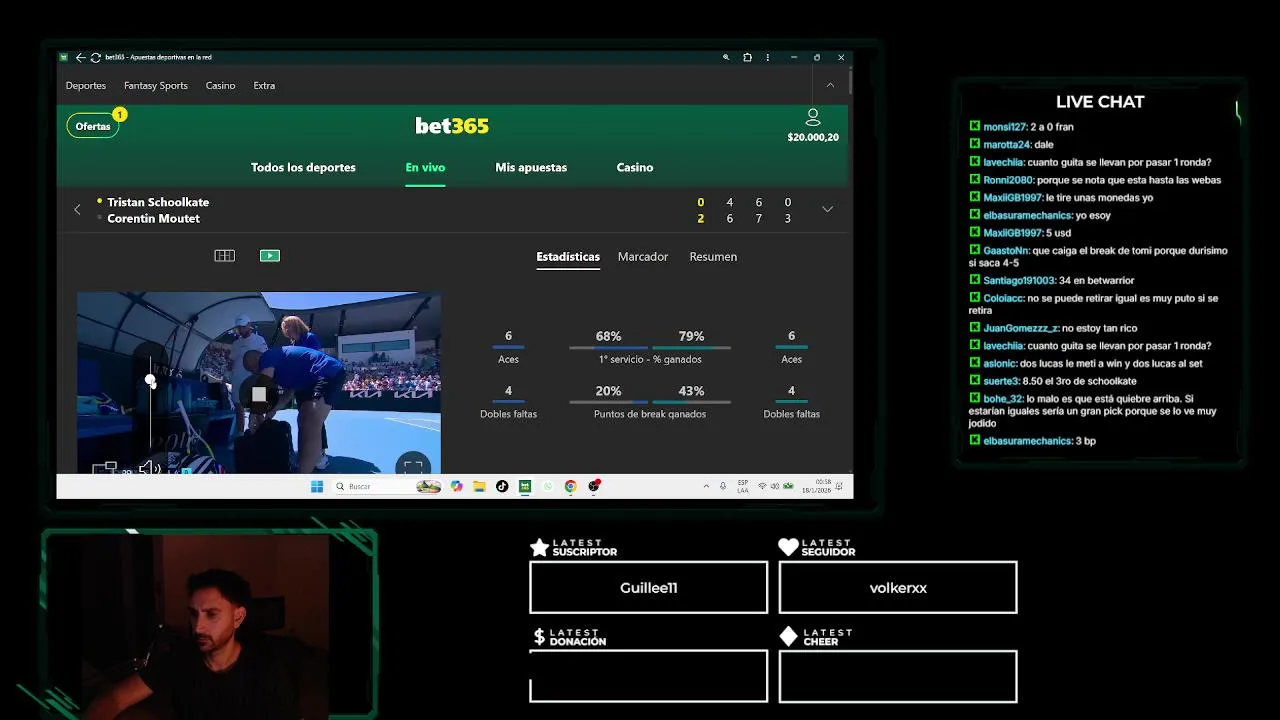Image resolution: width=1280 pixels, height=720 pixels.
Task: Click the 43% break points value
Action: coord(691,391)
